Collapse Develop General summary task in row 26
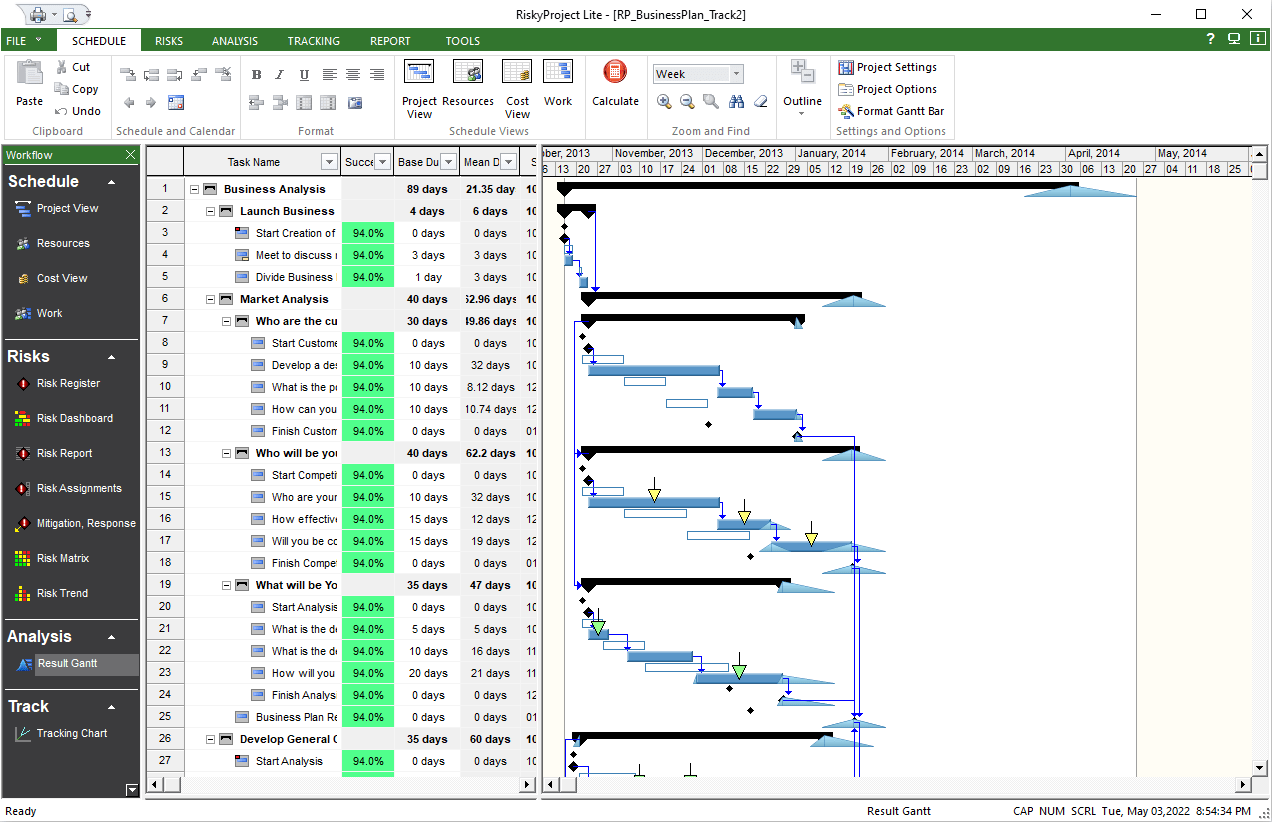 click(x=210, y=739)
